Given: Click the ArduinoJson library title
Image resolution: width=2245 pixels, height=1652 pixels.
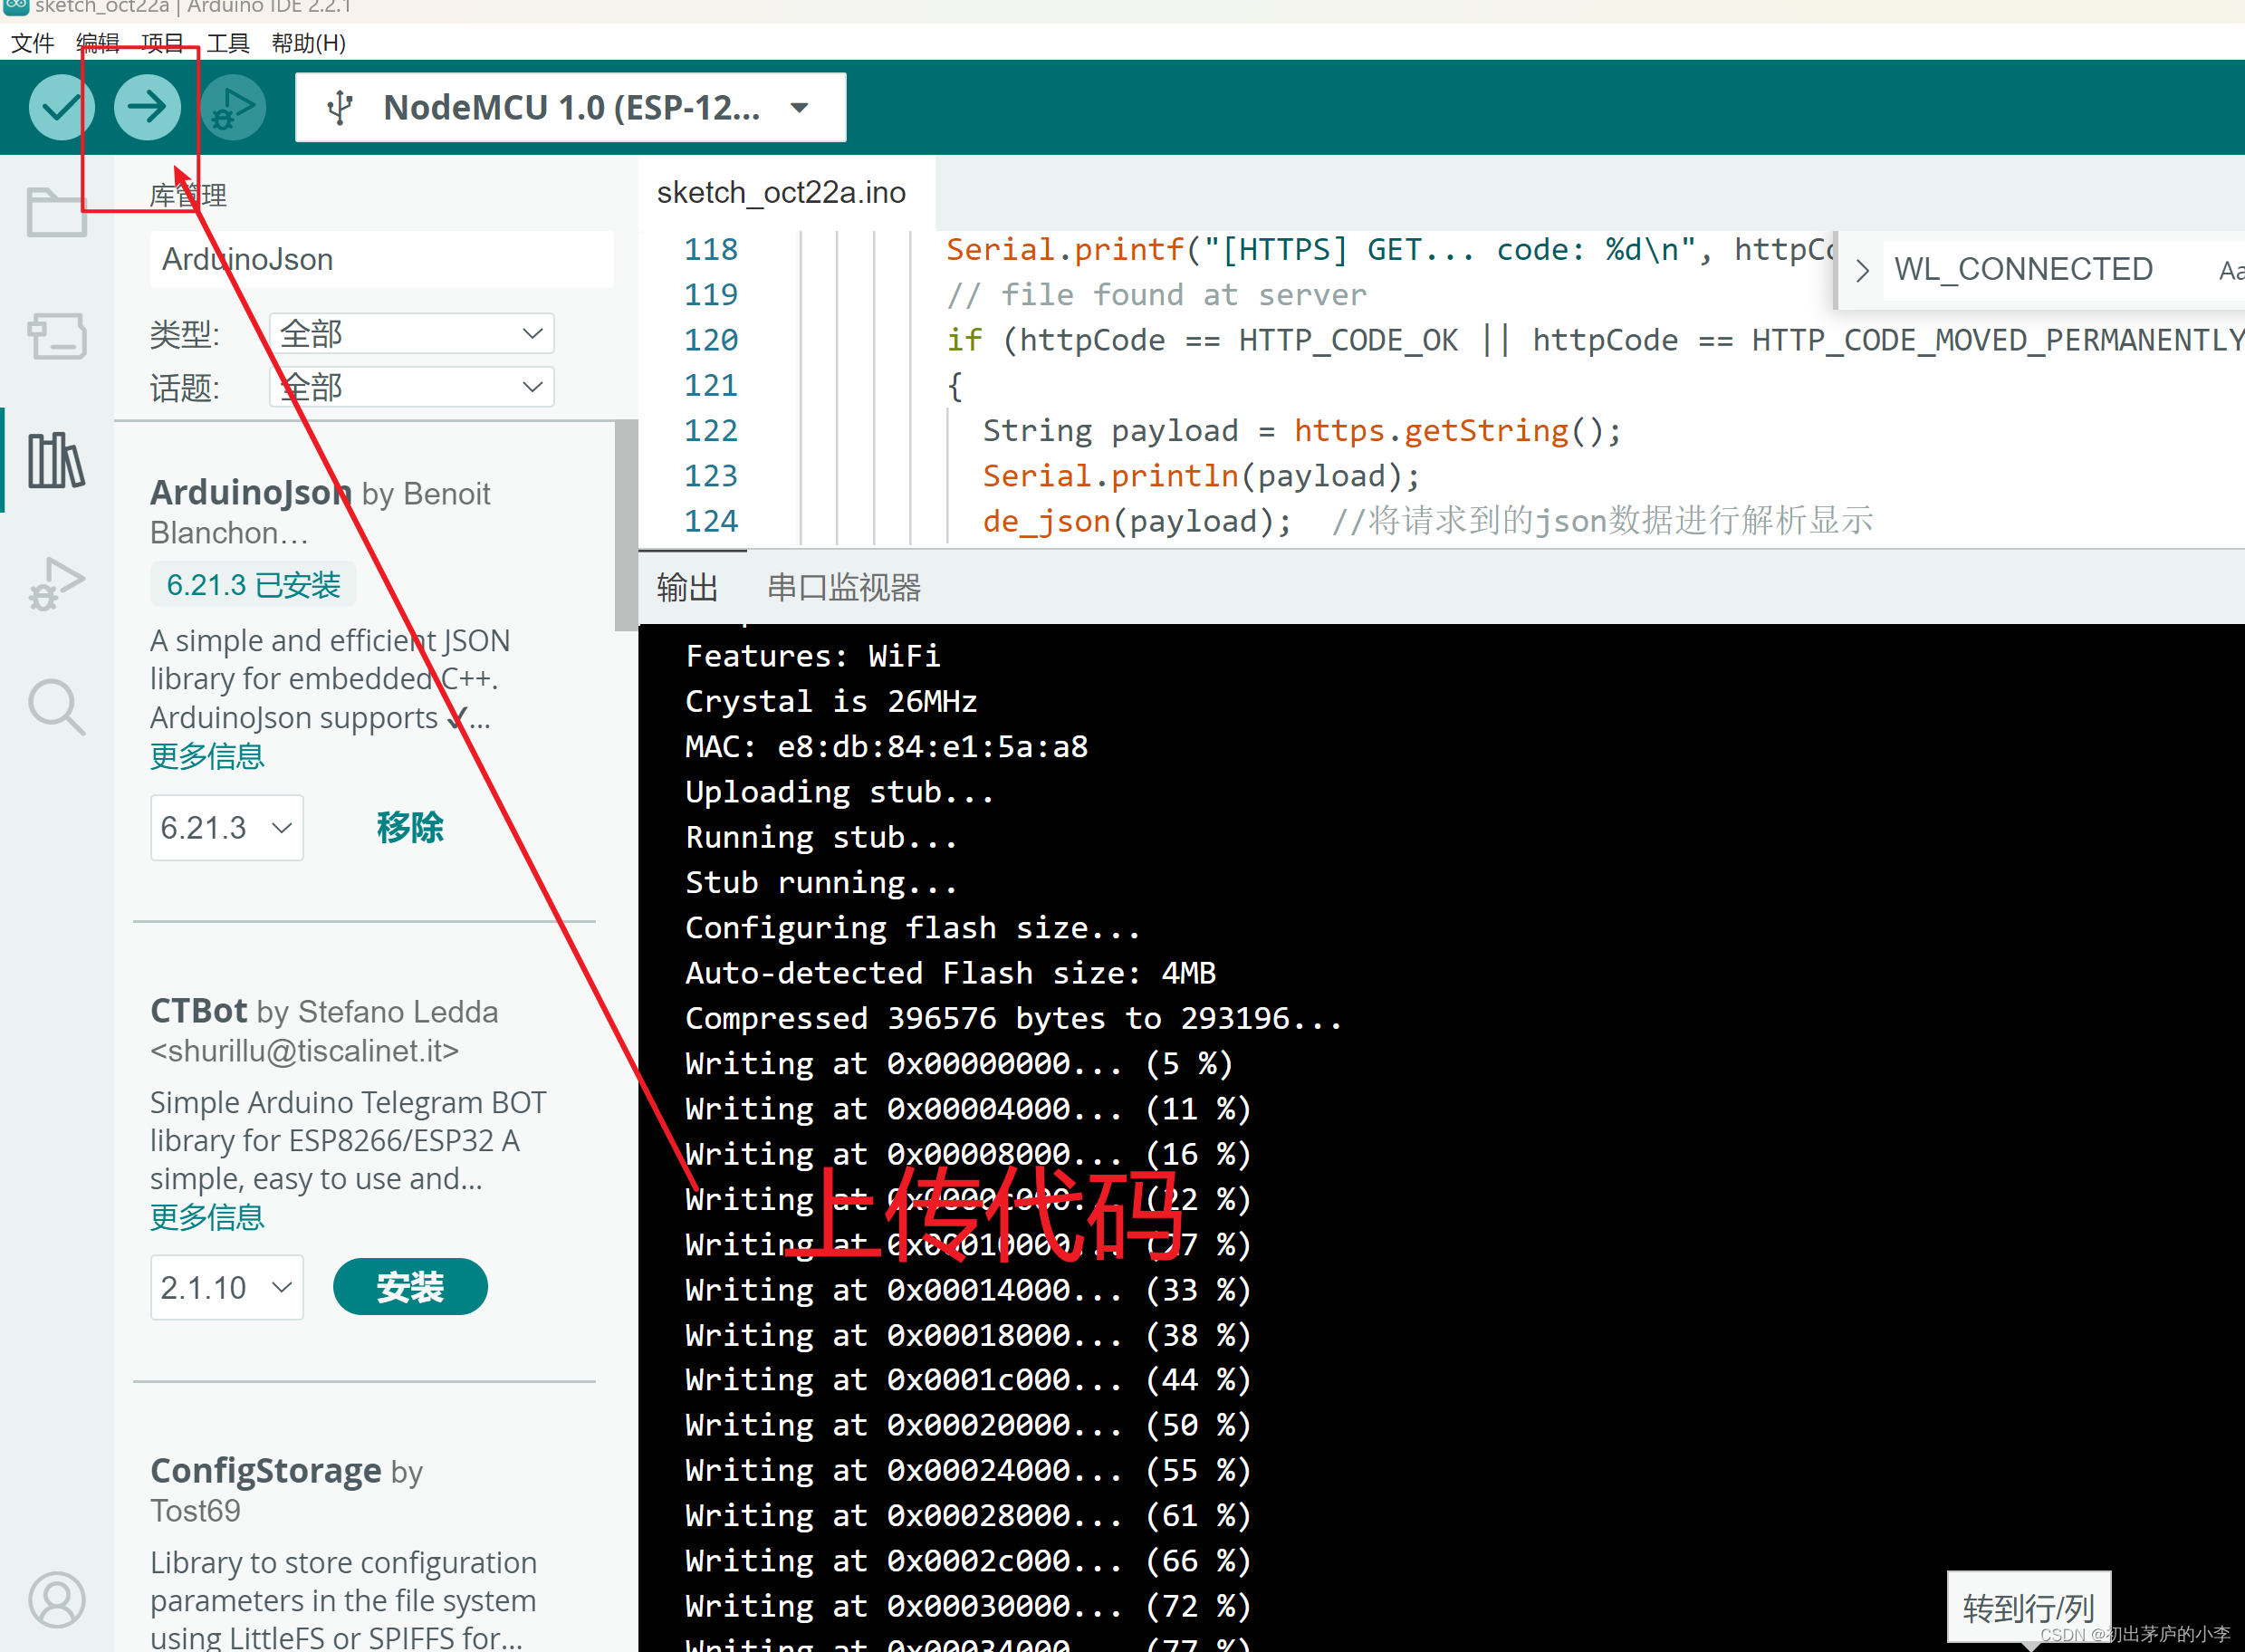Looking at the screenshot, I should click(251, 493).
